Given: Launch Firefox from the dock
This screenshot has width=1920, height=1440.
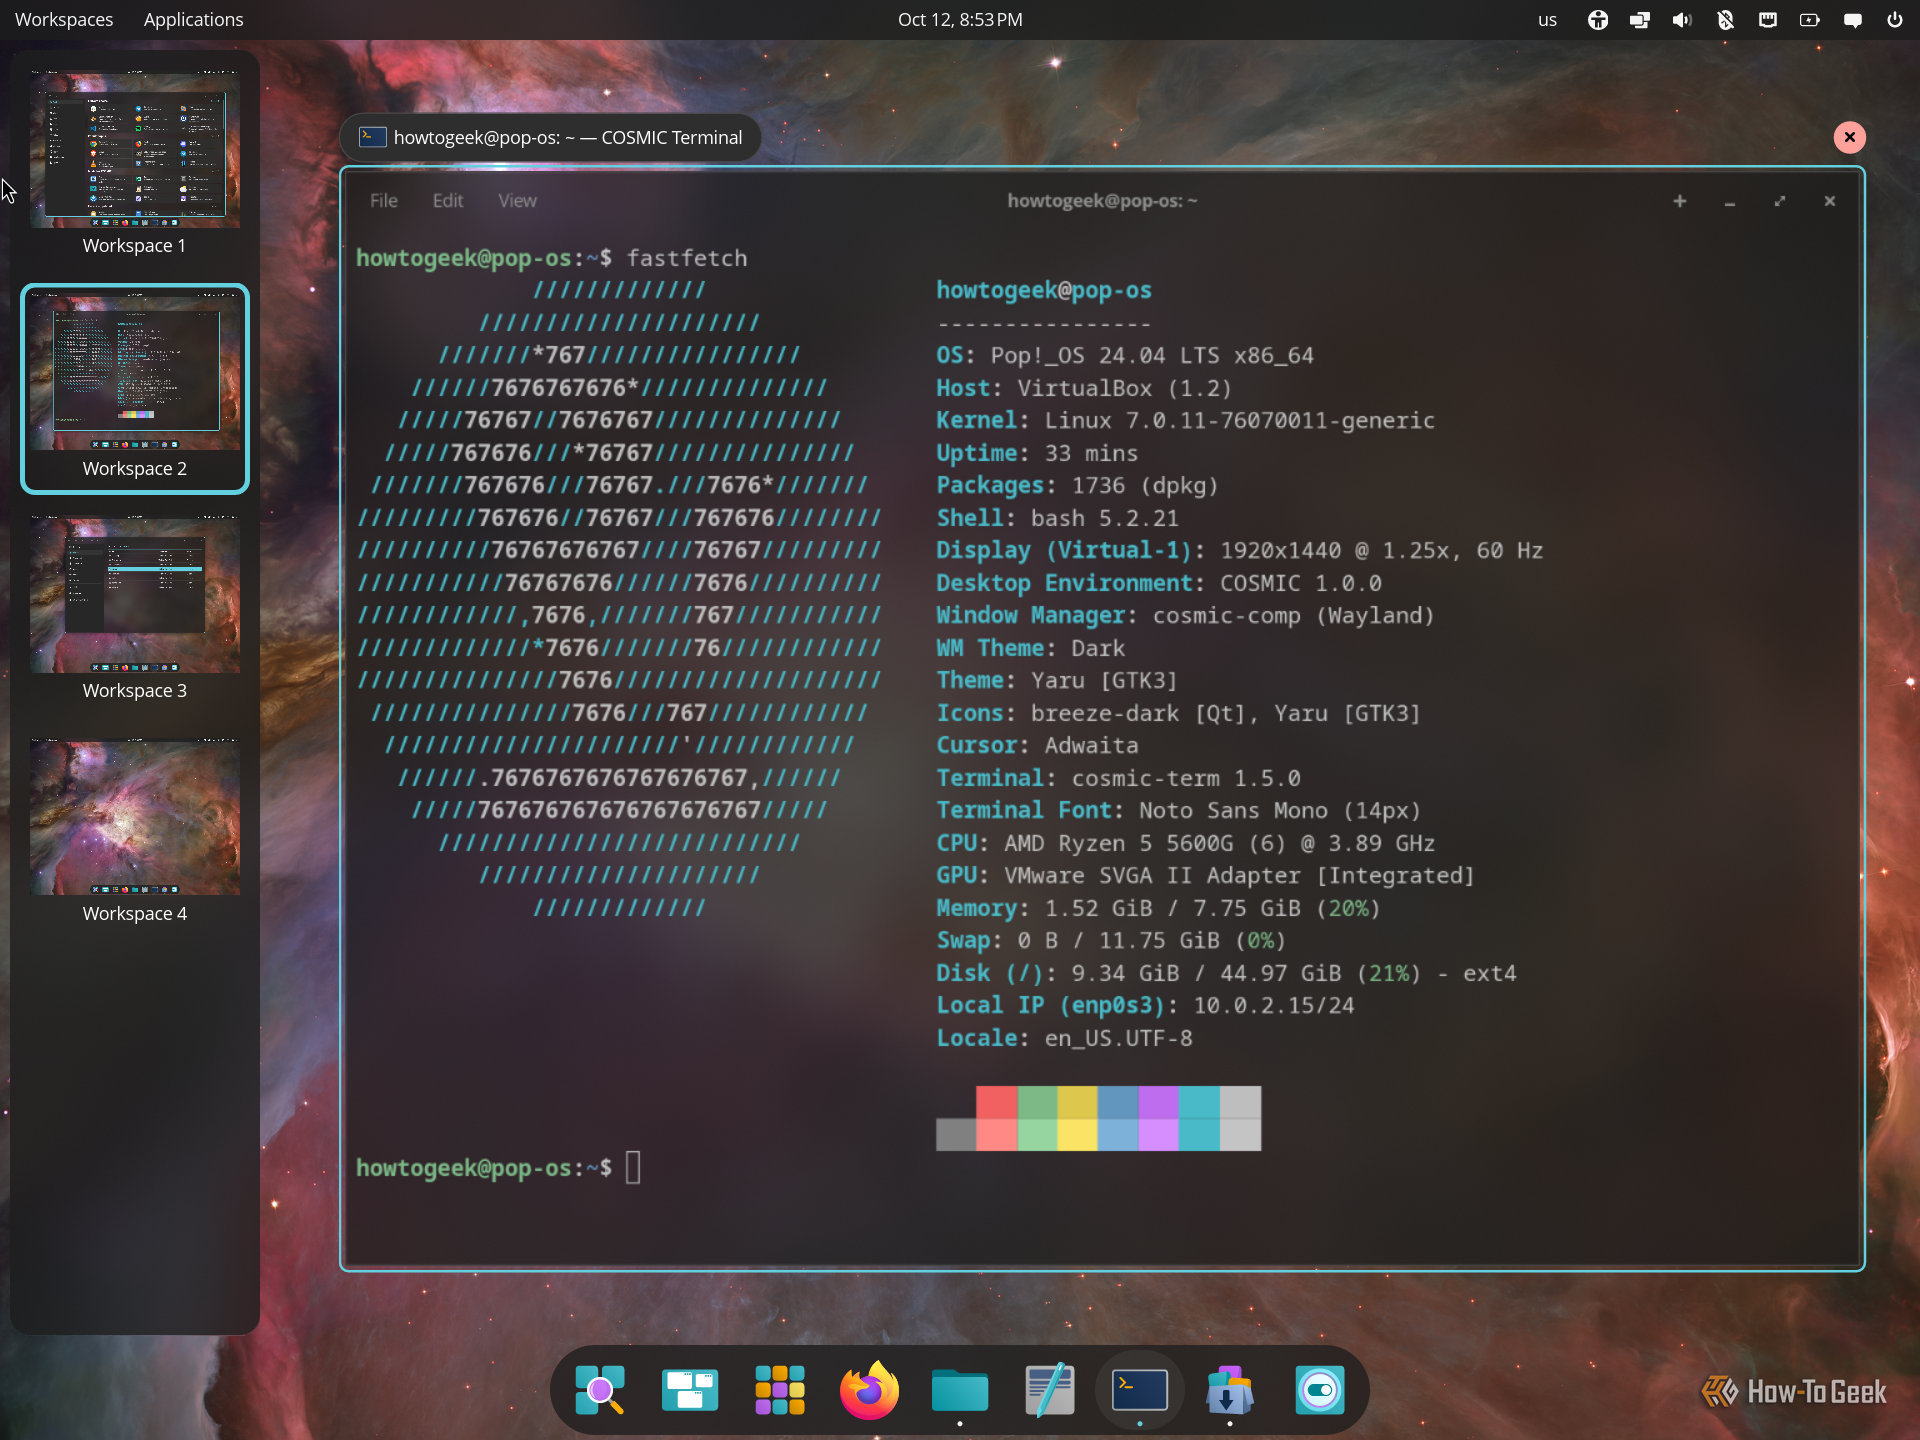Looking at the screenshot, I should tap(869, 1390).
